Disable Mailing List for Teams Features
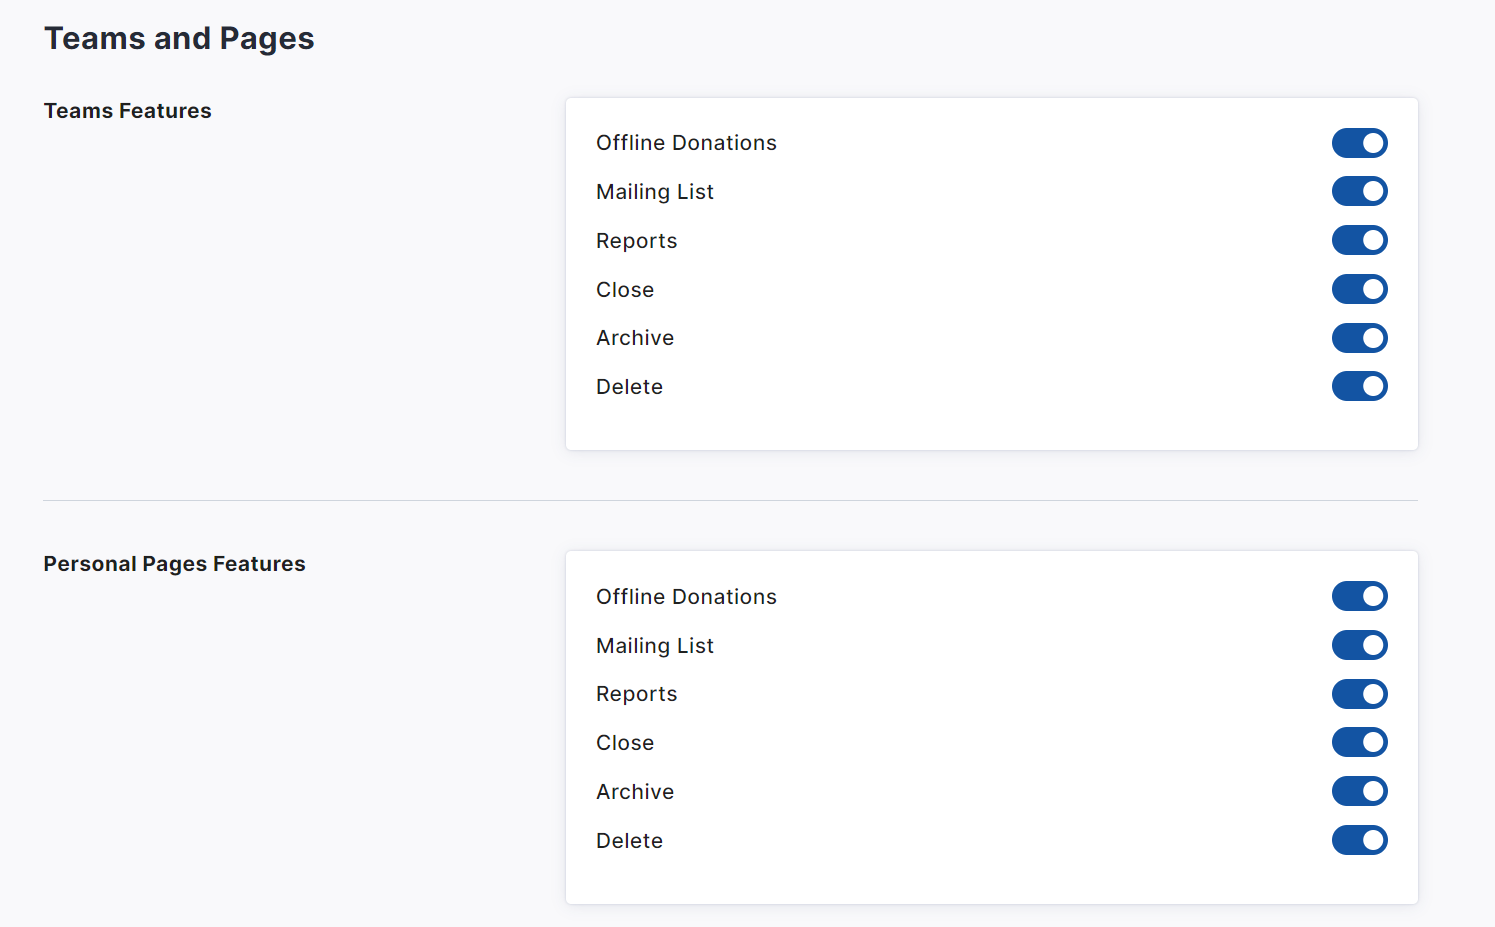Screen dimensions: 1495x927 click(1359, 191)
